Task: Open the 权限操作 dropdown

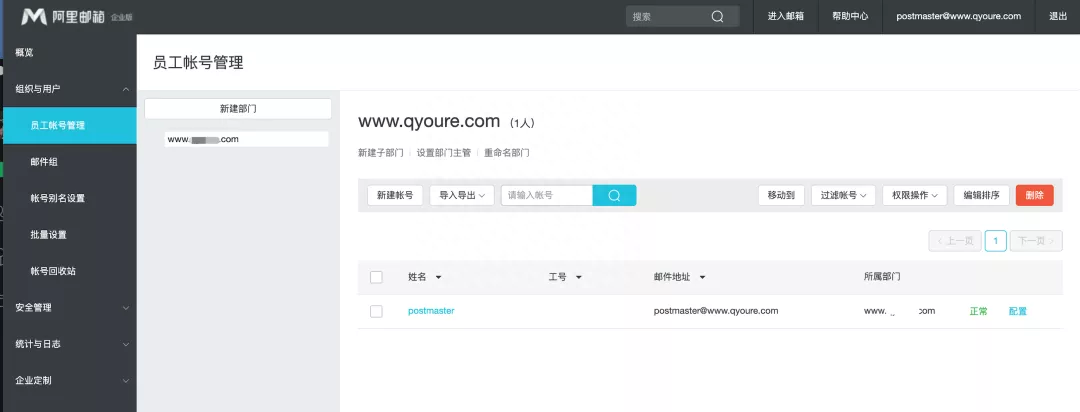Action: click(x=914, y=195)
